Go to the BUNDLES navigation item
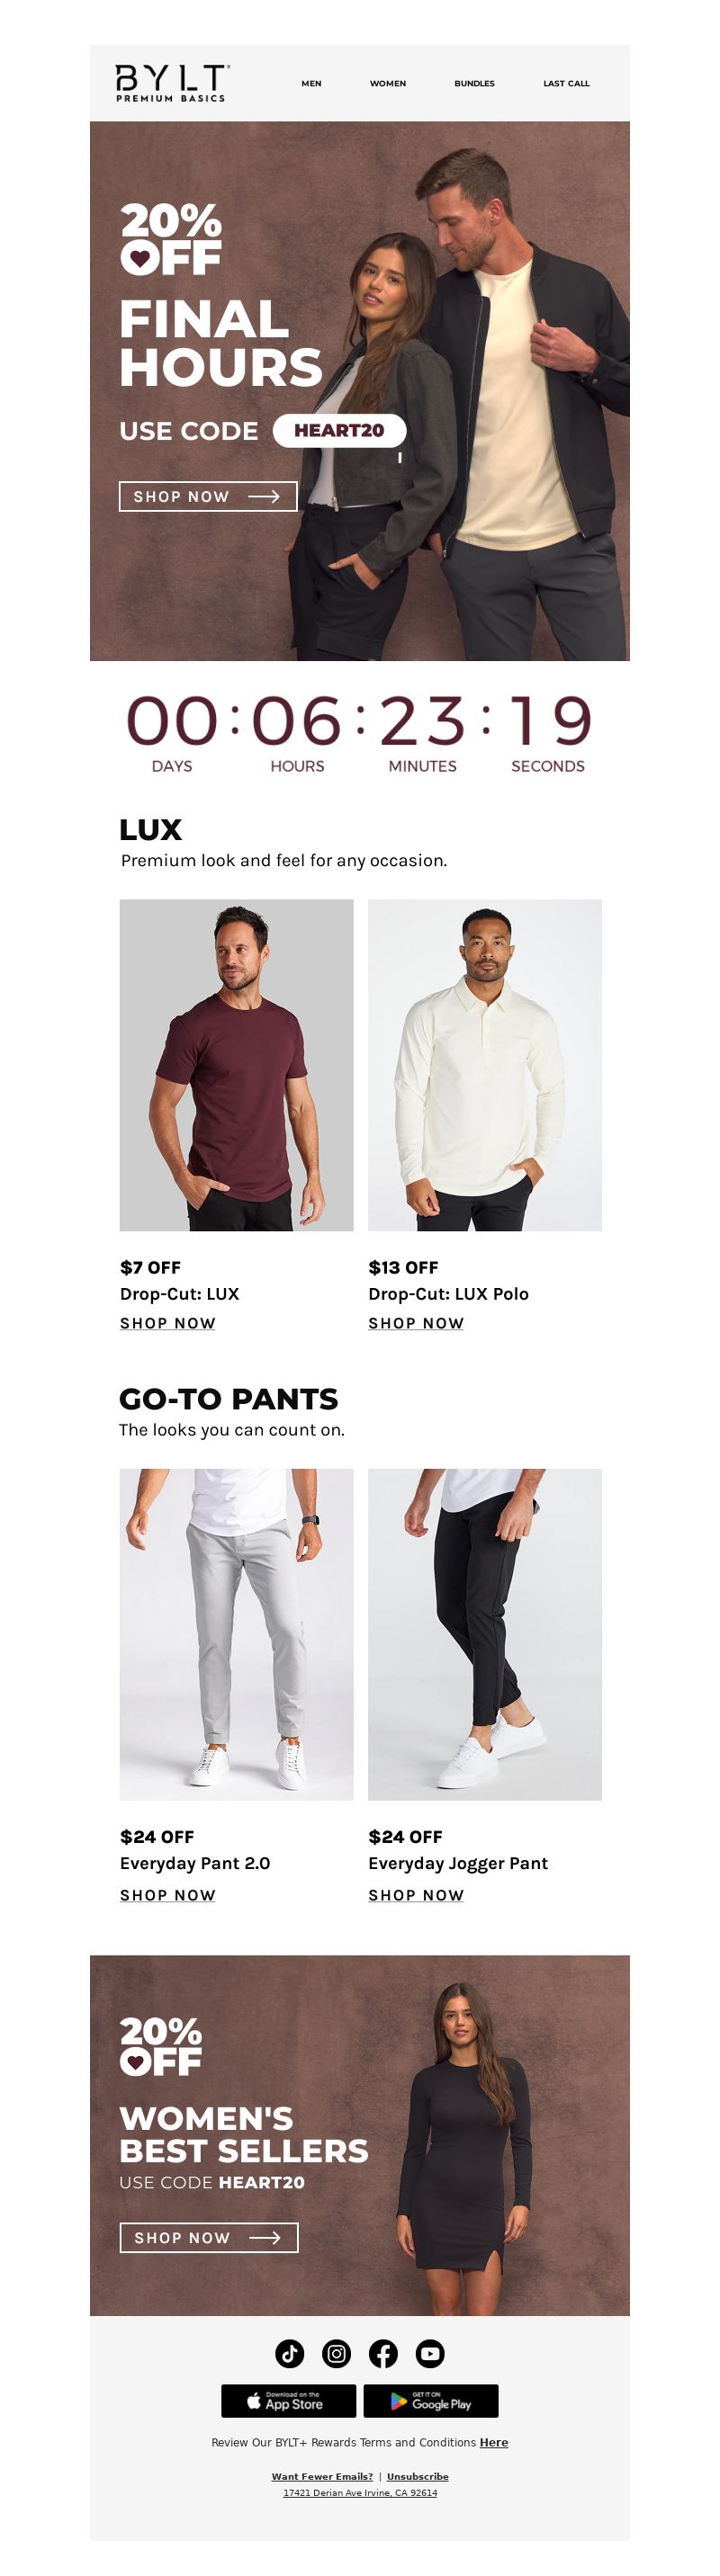720x2576 pixels. point(474,83)
